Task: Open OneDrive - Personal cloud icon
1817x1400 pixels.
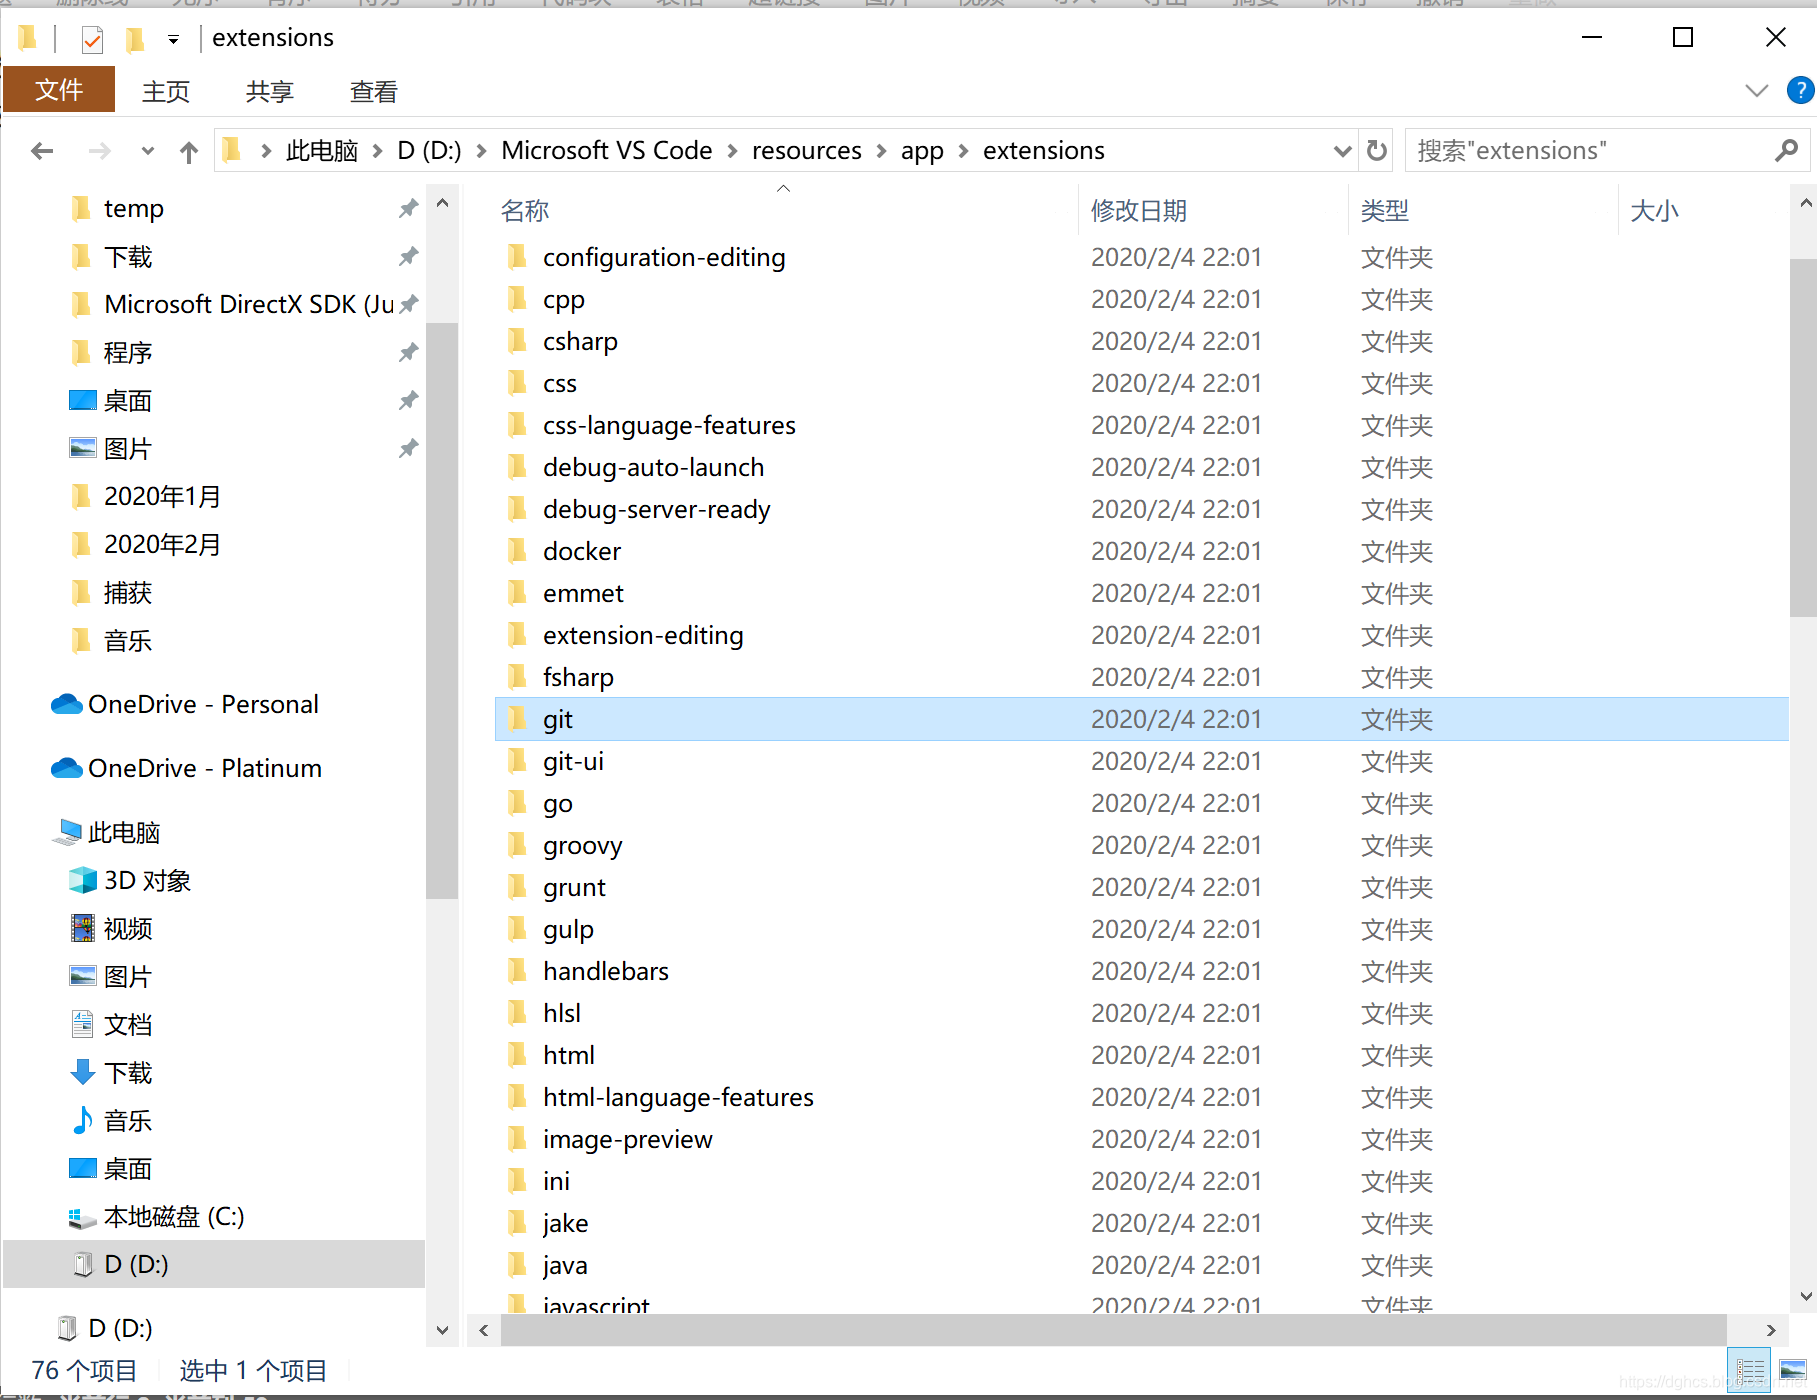Action: [66, 704]
